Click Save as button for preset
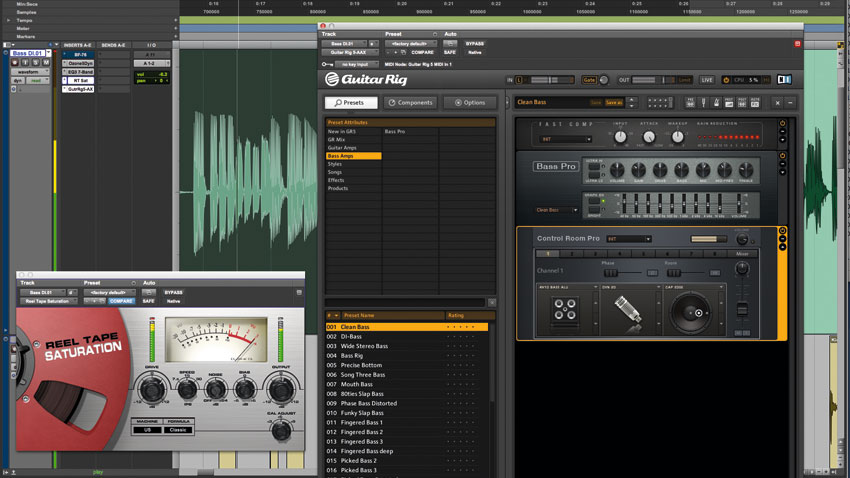The image size is (850, 478). point(614,102)
